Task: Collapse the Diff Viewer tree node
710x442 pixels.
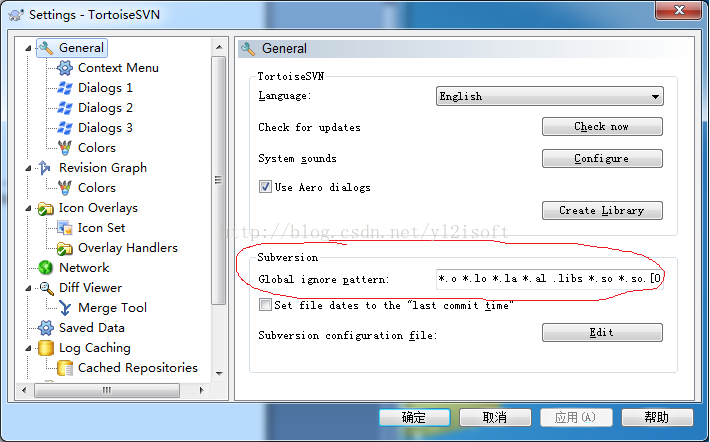Action: [28, 288]
